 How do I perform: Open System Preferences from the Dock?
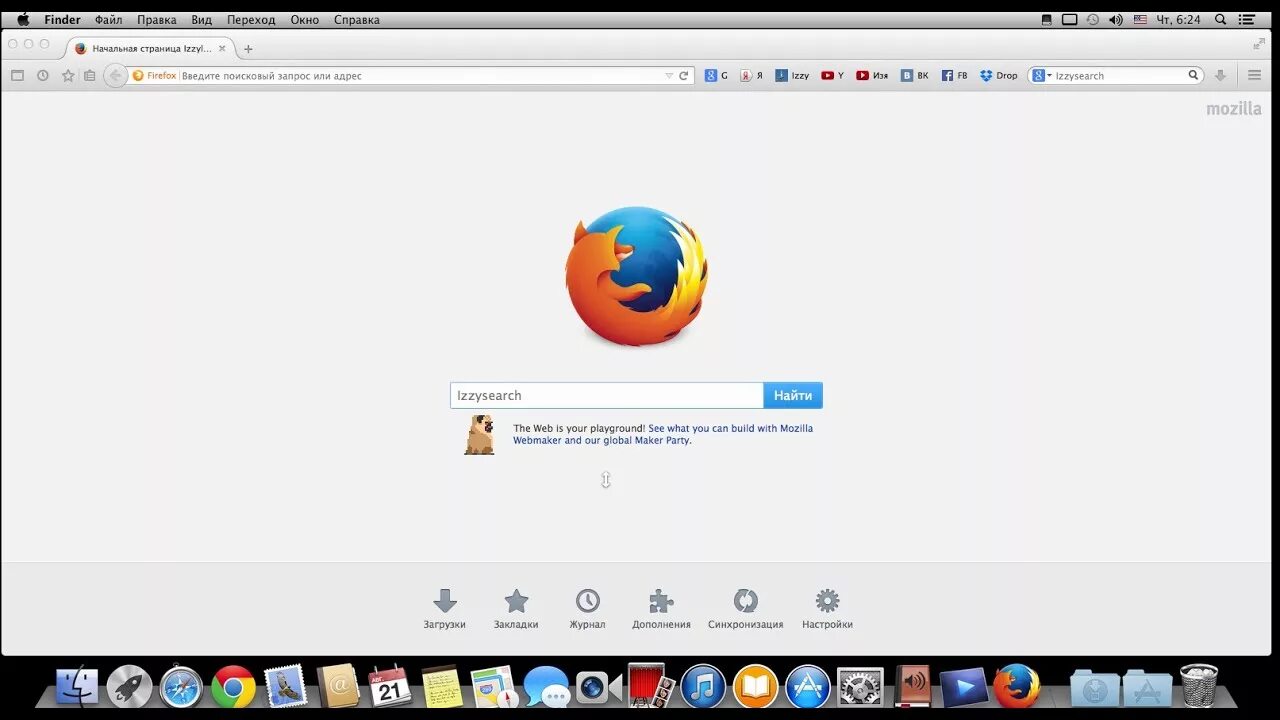pyautogui.click(x=860, y=687)
